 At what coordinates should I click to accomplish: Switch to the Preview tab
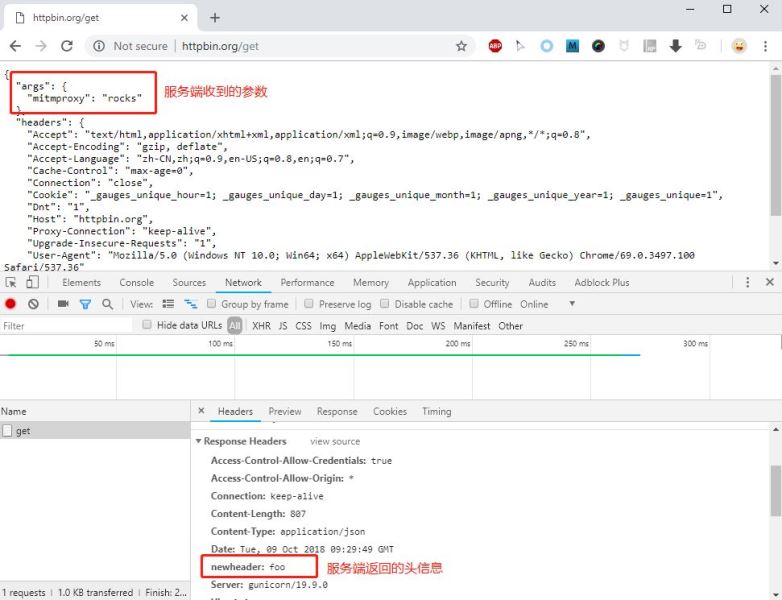[x=285, y=411]
